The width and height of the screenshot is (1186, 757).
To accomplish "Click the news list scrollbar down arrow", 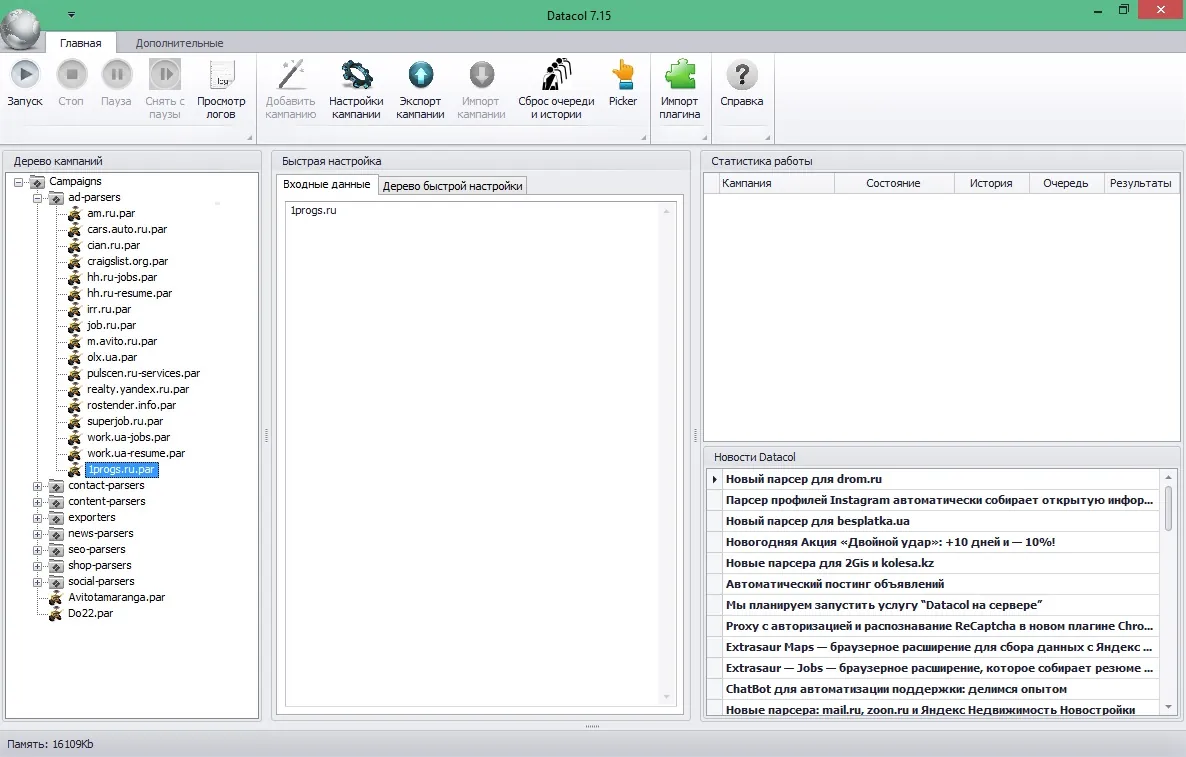I will [x=1169, y=707].
